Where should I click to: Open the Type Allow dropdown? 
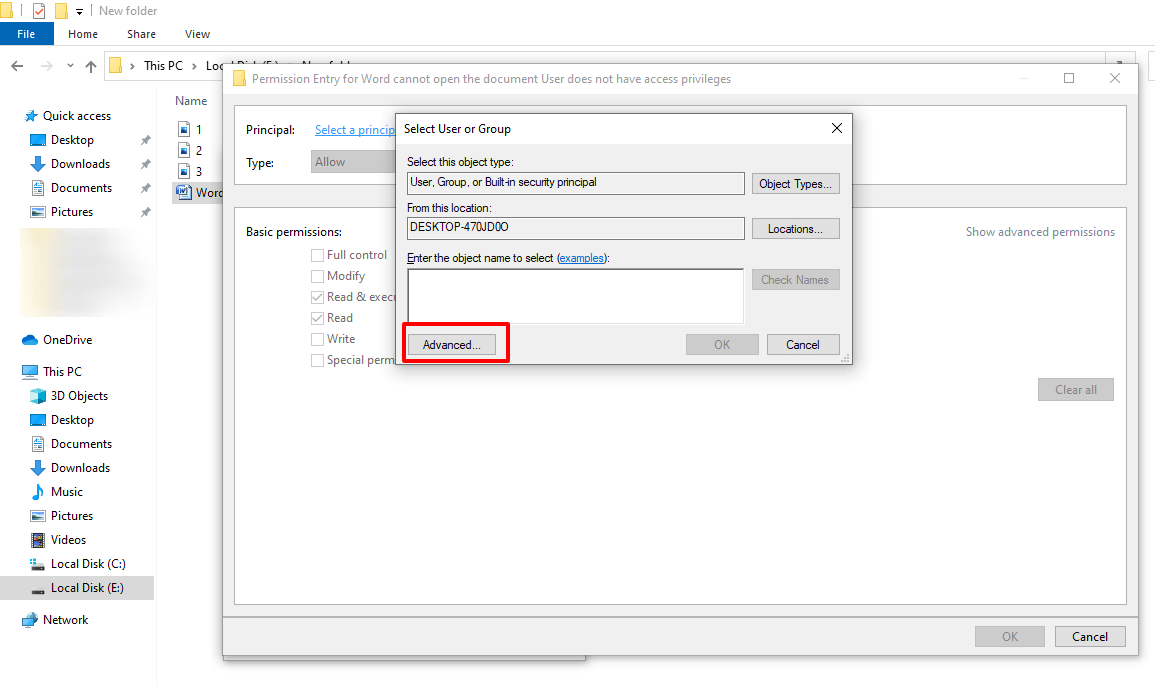pyautogui.click(x=354, y=162)
